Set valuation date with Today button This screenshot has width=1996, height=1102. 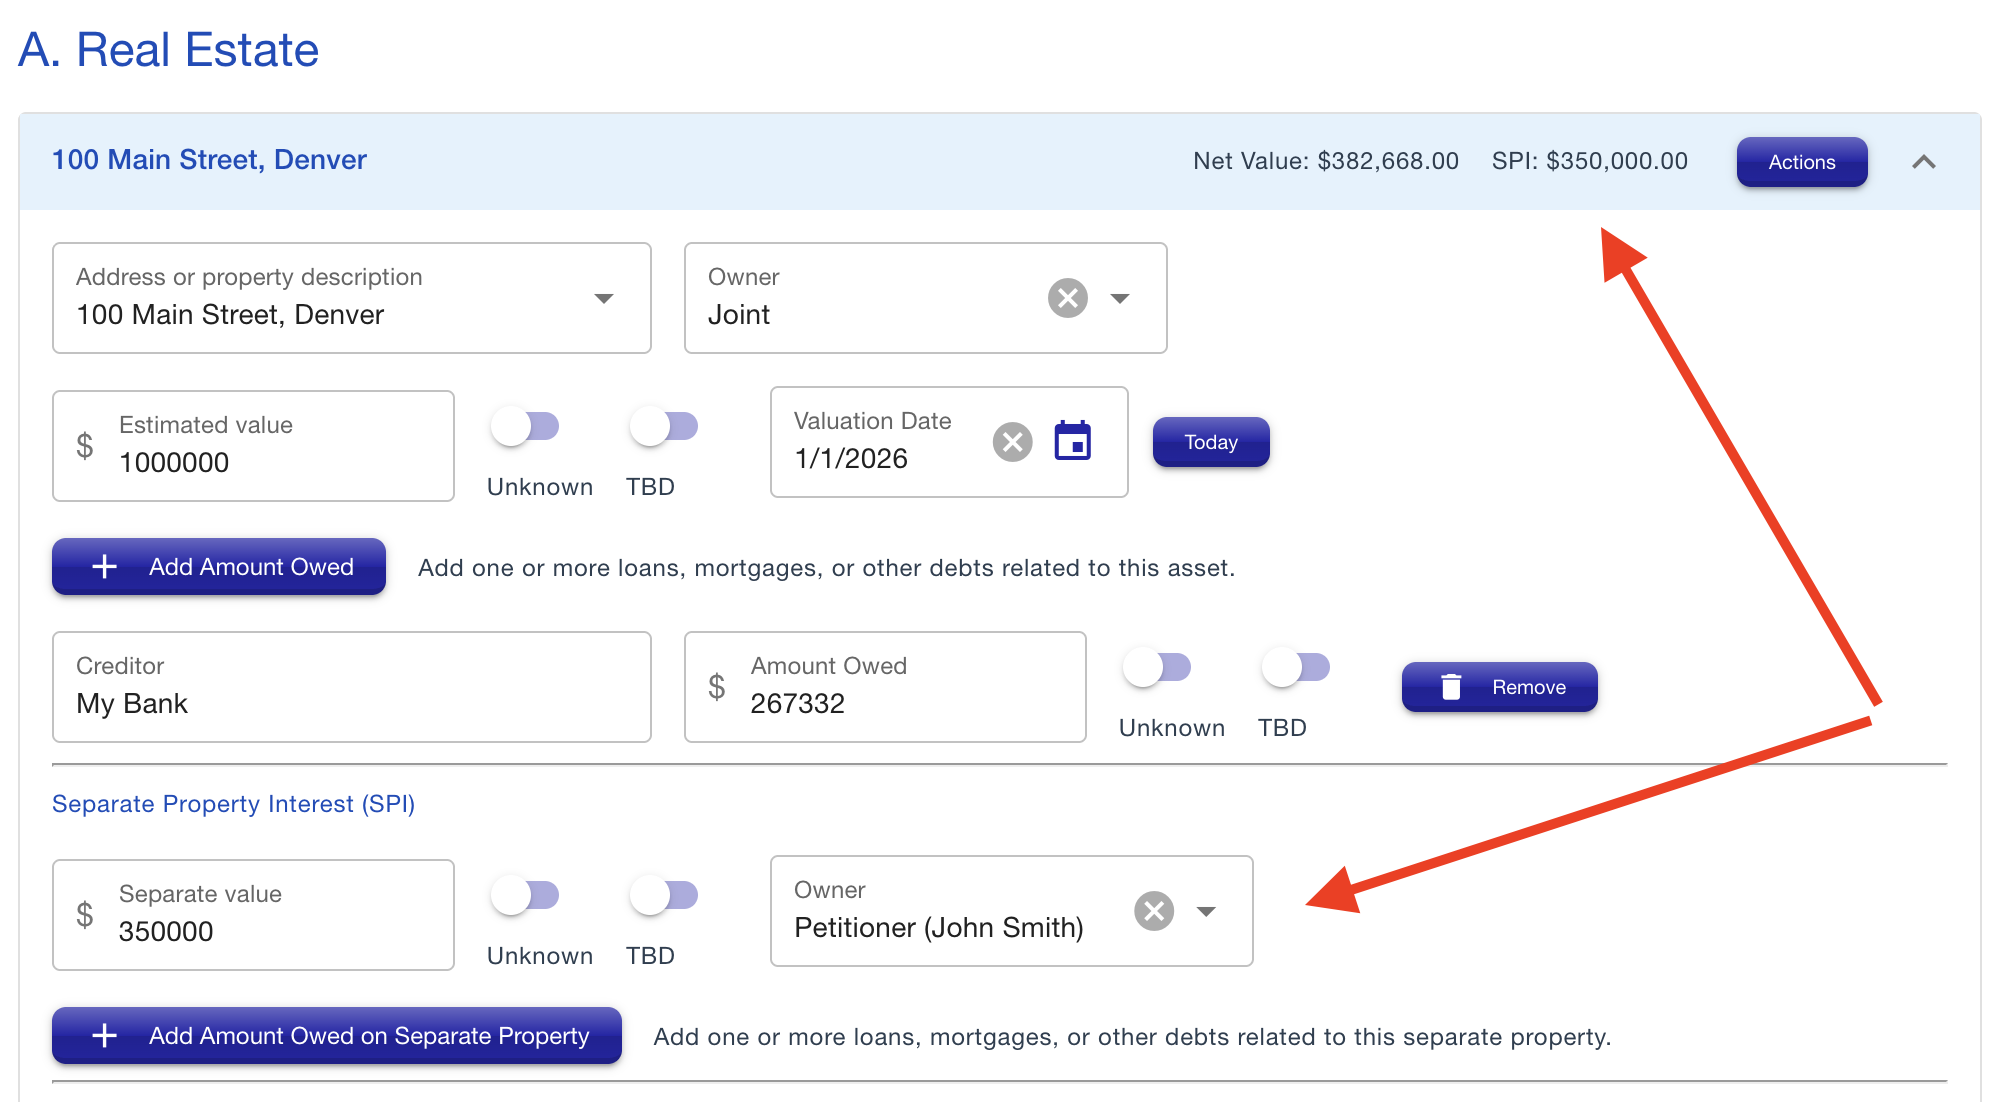1210,442
